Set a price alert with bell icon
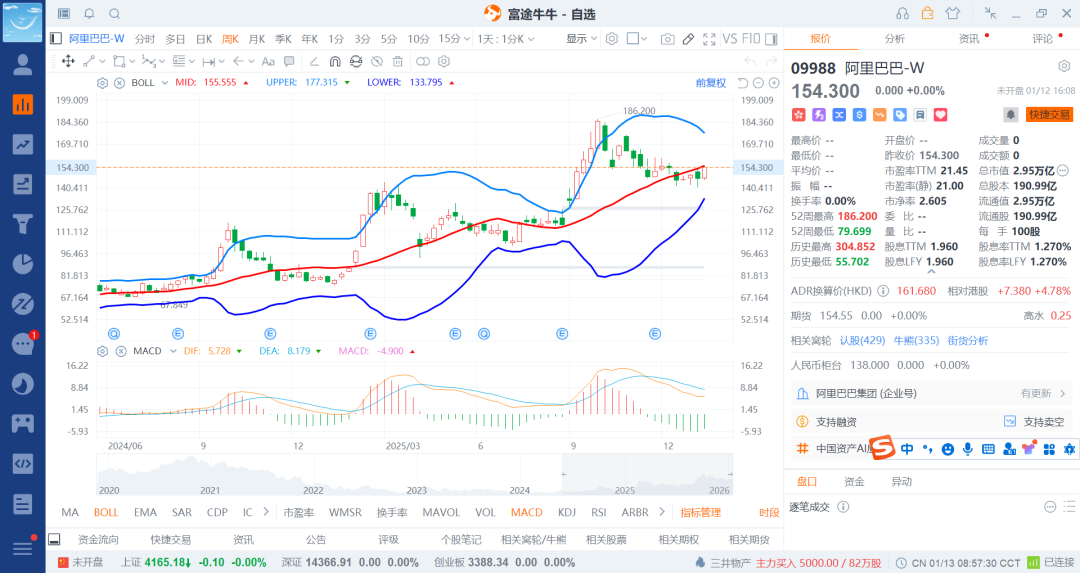This screenshot has width=1080, height=573. [x=1011, y=114]
